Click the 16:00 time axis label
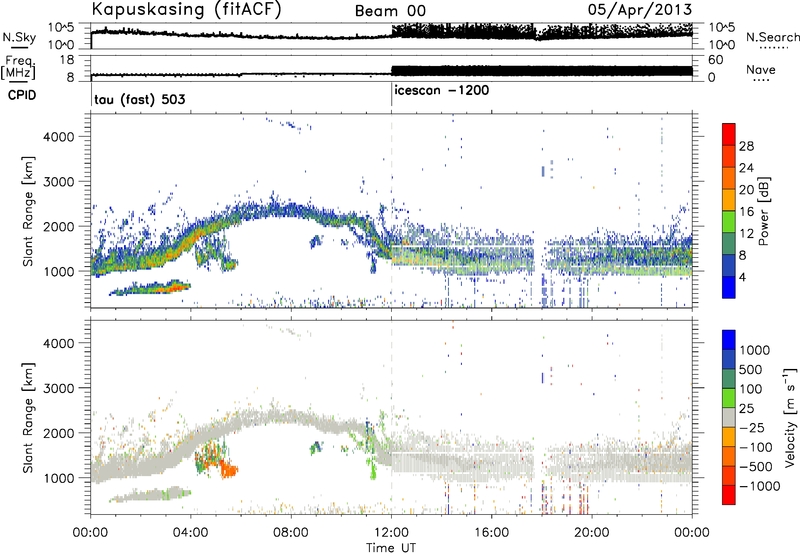Image resolution: width=800 pixels, height=554 pixels. 491,533
